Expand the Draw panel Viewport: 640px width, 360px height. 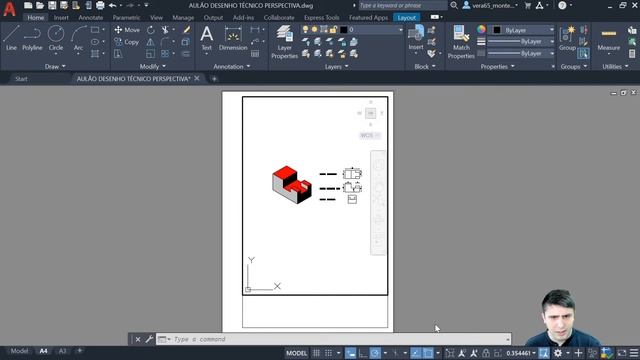click(x=55, y=67)
